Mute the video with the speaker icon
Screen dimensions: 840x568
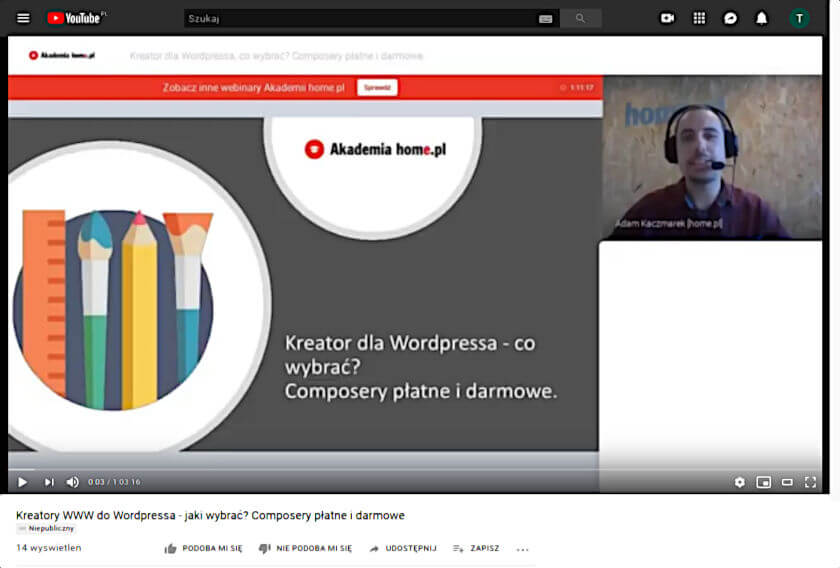tap(73, 482)
